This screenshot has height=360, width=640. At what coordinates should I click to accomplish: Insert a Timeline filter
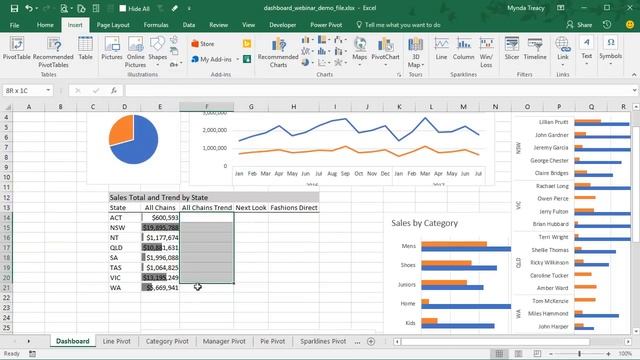535,49
